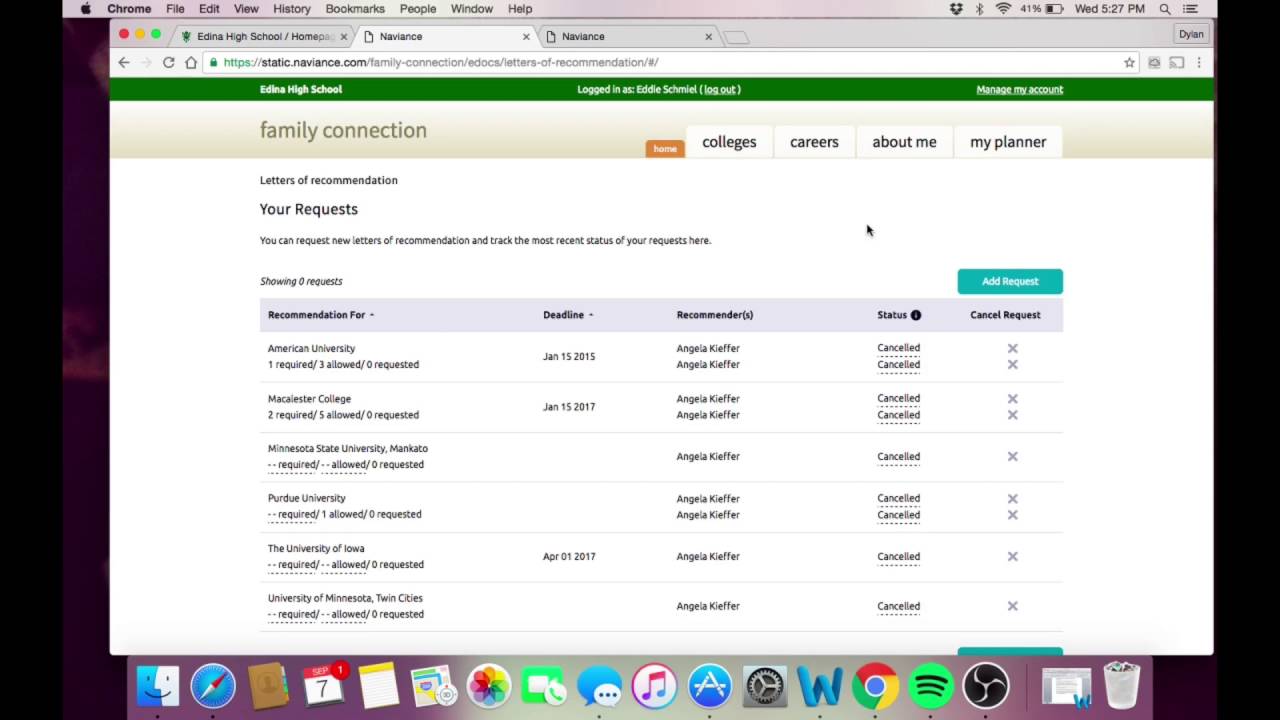Open the History menu
Image resolution: width=1280 pixels, height=720 pixels.
[x=292, y=9]
